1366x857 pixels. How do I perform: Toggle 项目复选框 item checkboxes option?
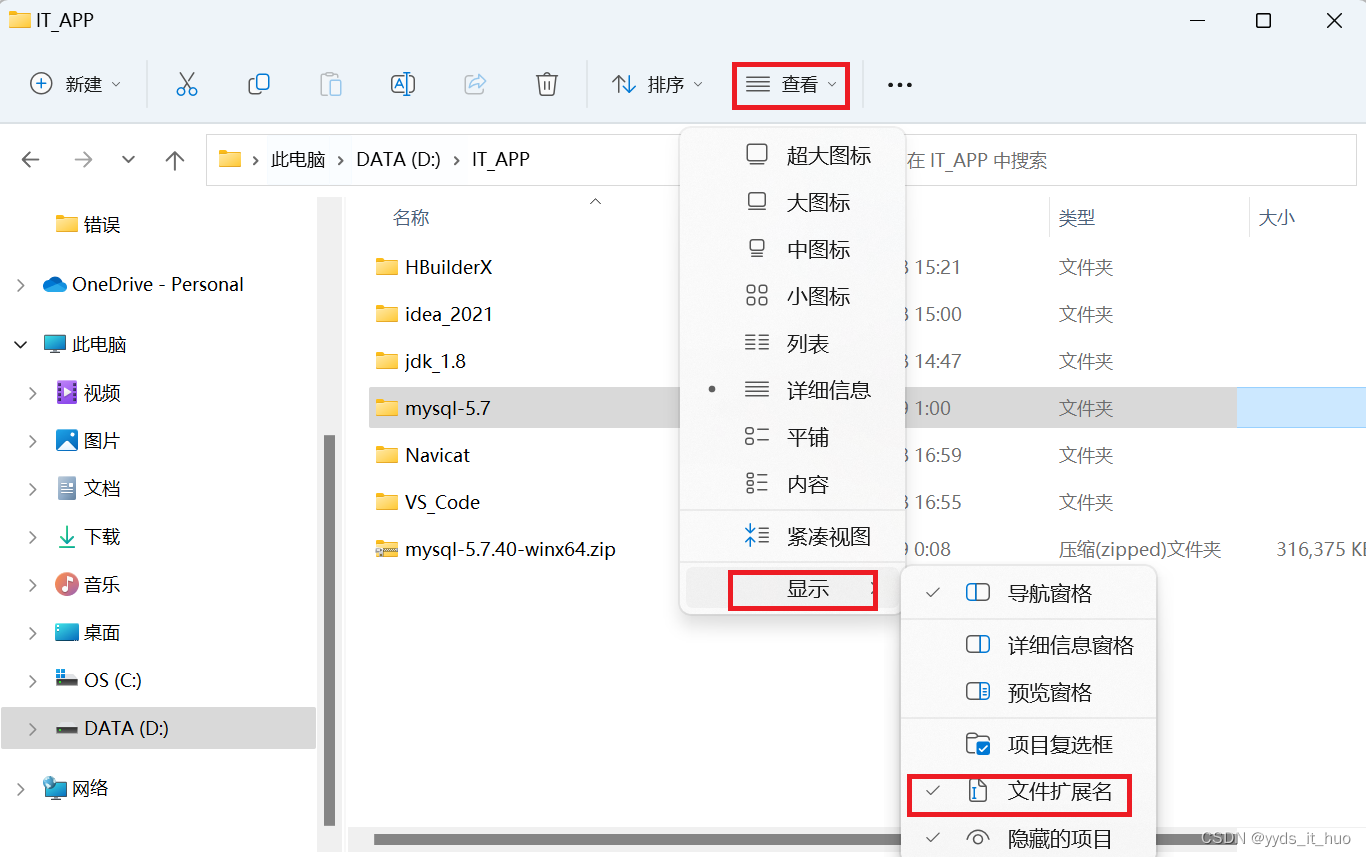coord(1028,744)
